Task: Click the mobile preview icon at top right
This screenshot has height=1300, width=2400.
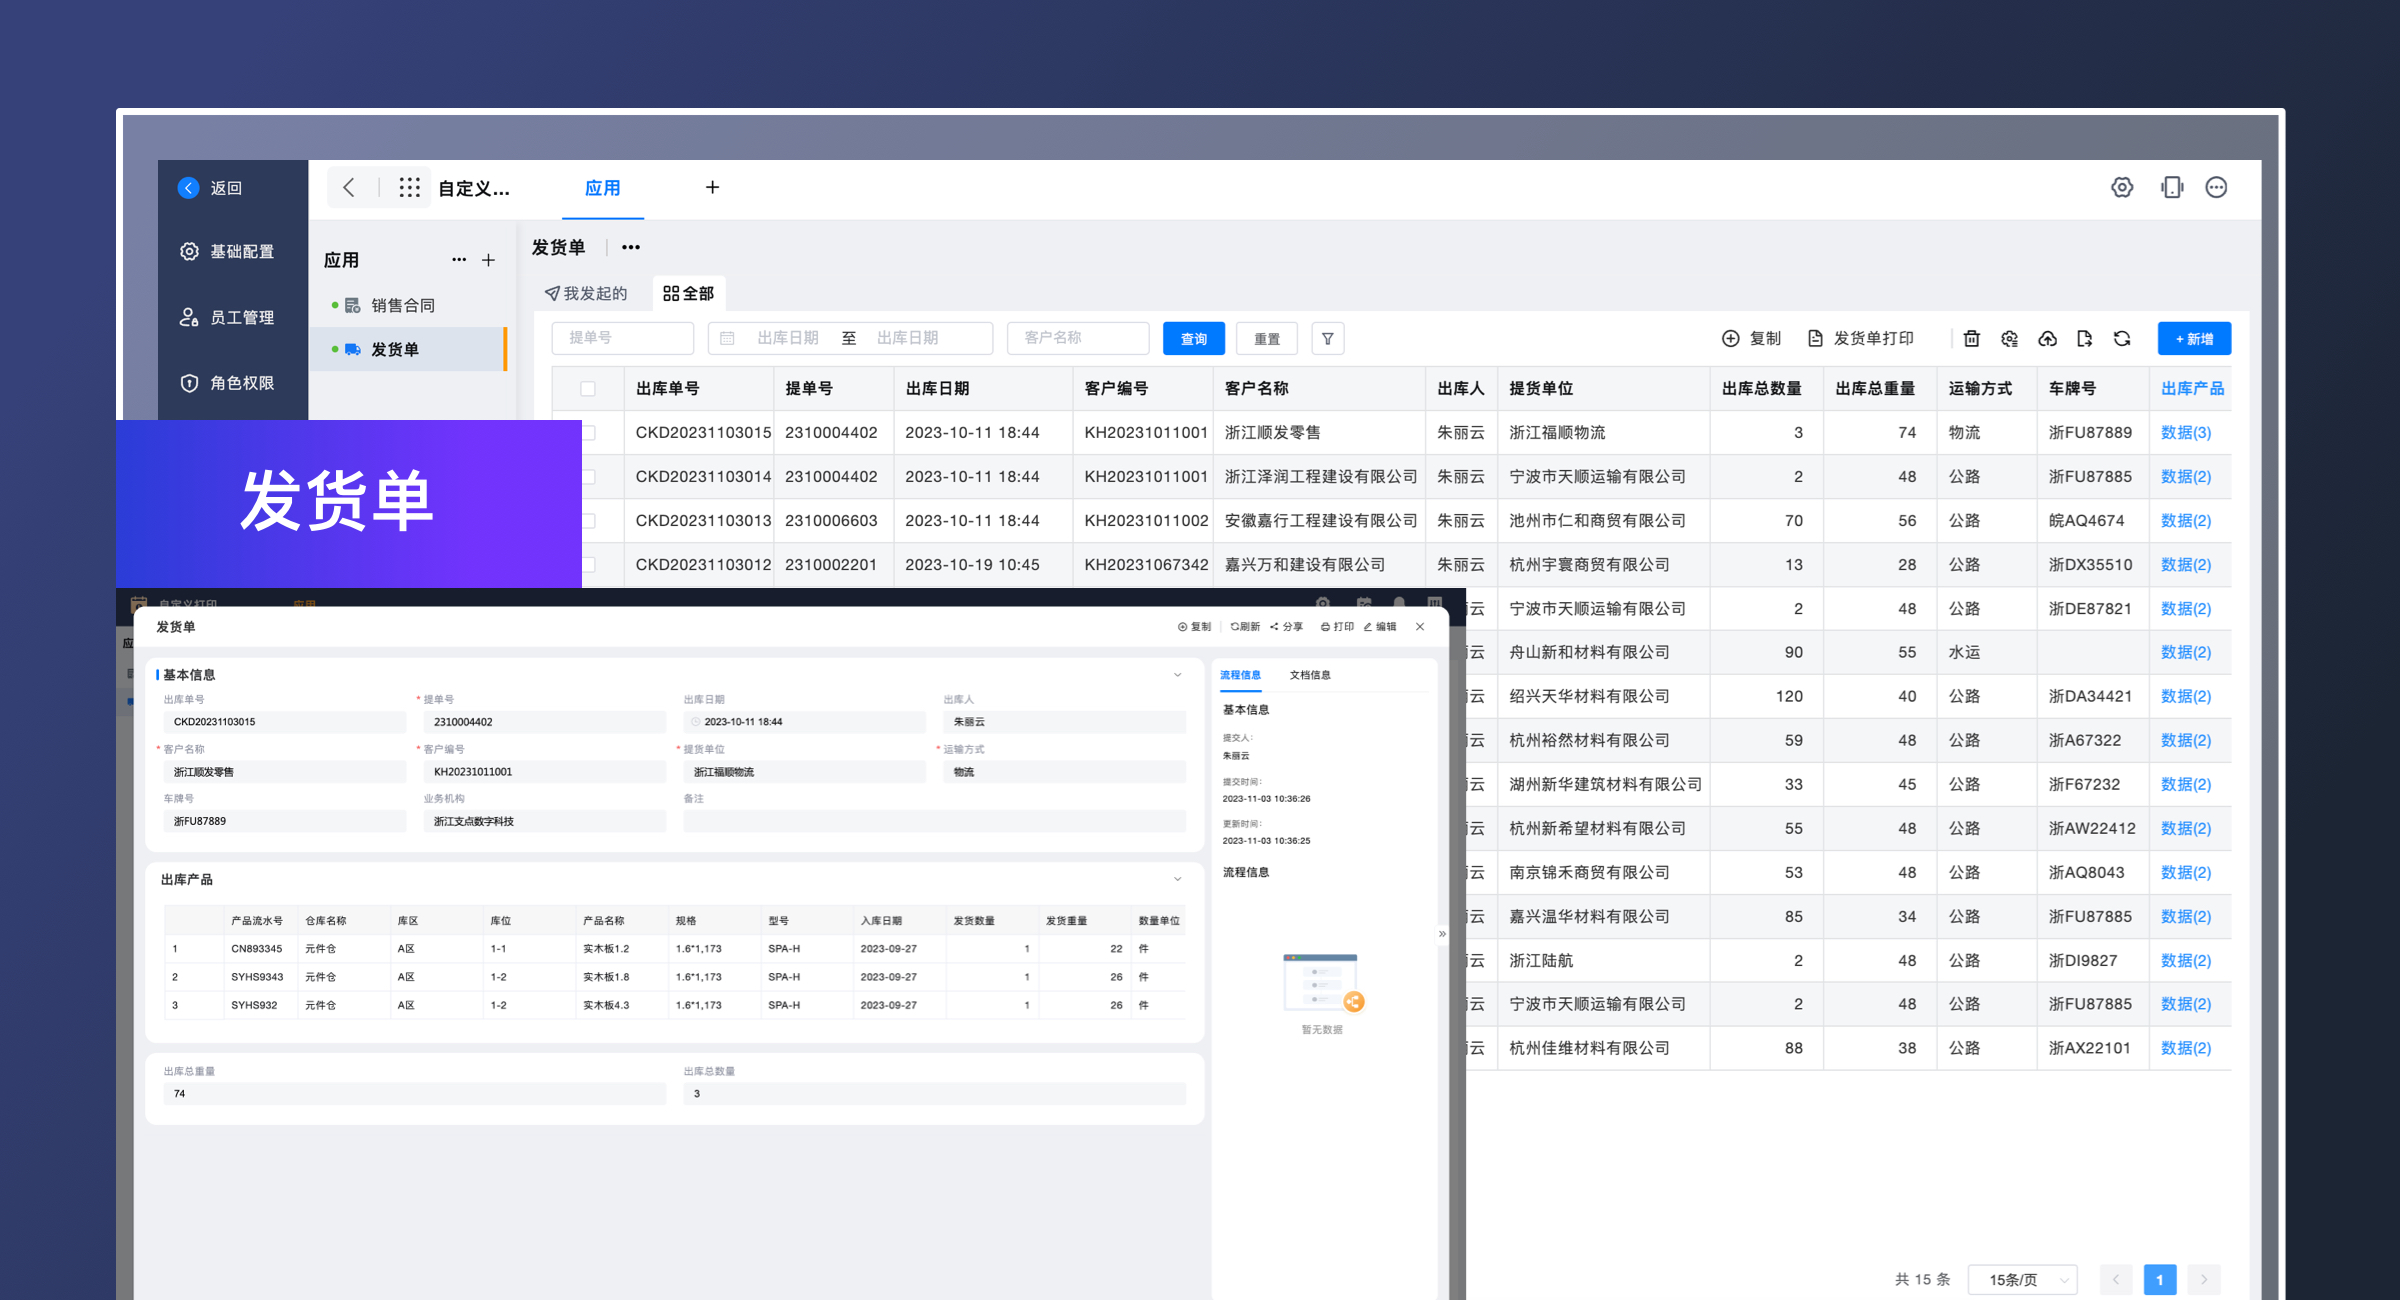Action: (2171, 188)
